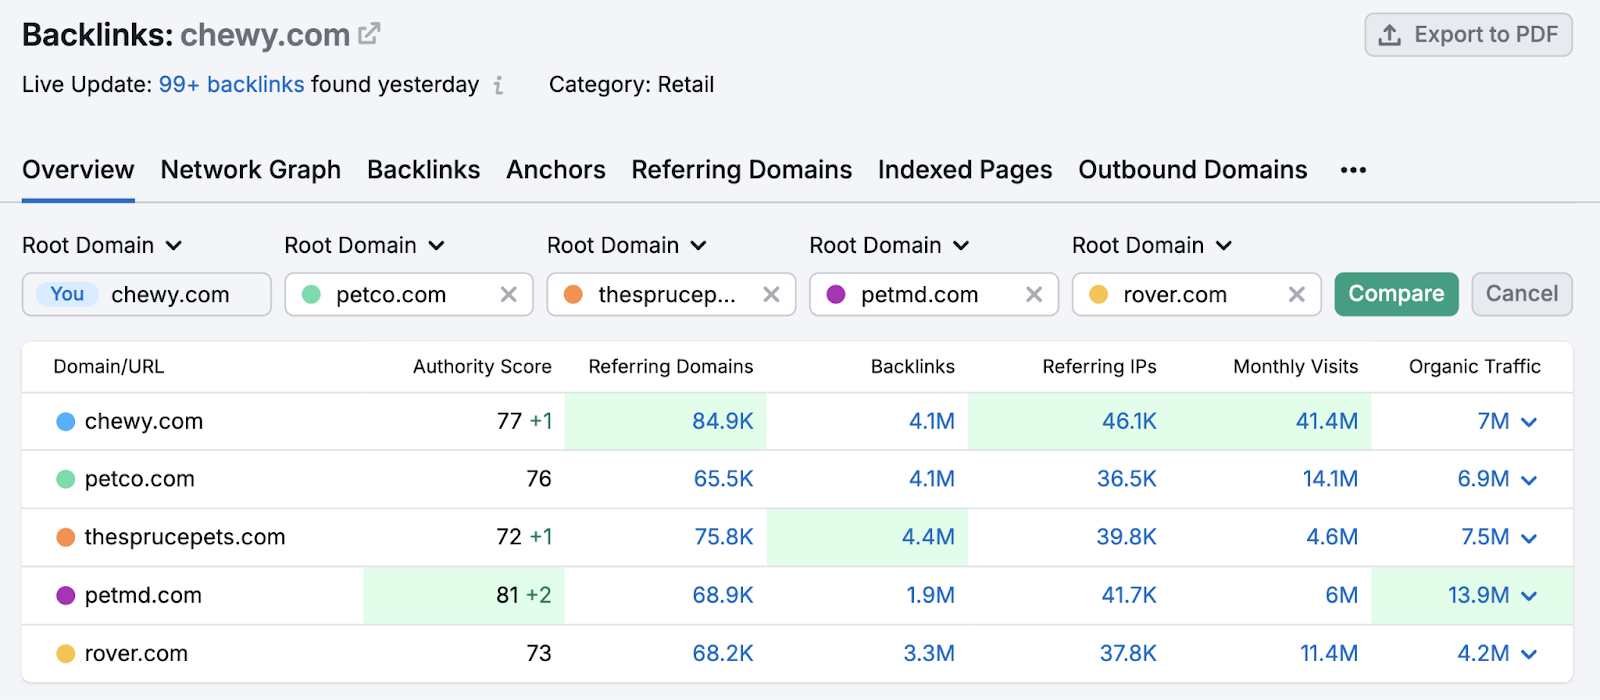Screen dimensions: 1600x700
Task: Open Root Domain dropdown above thesprucep...
Action: 627,245
